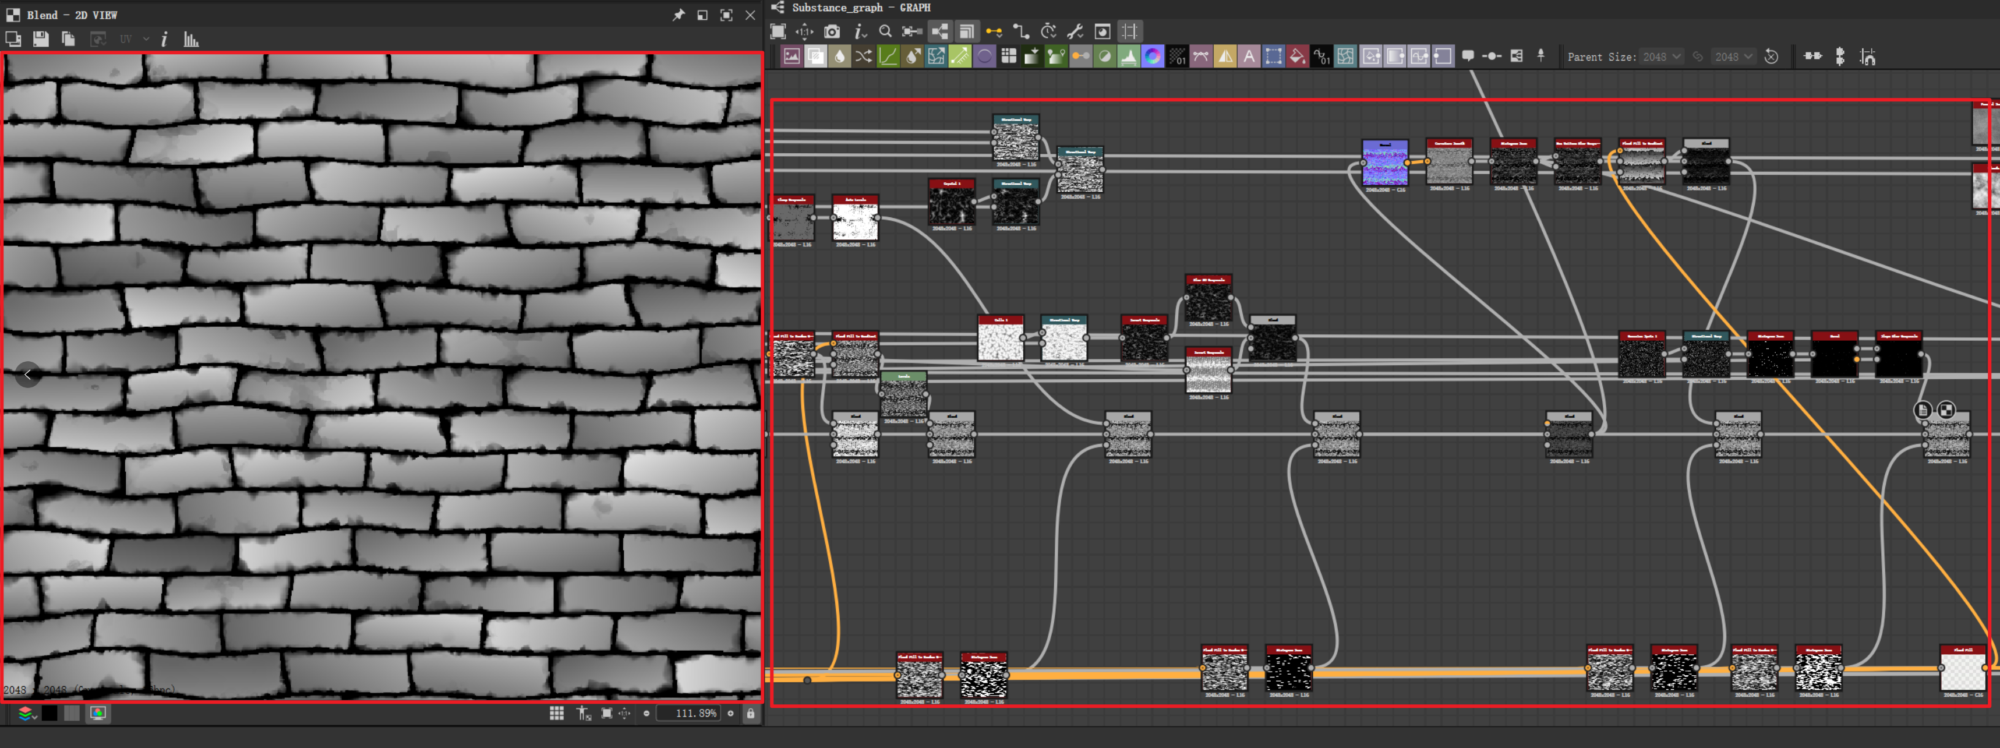2000x748 pixels.
Task: Add a node using the water drop icon
Action: tap(840, 57)
